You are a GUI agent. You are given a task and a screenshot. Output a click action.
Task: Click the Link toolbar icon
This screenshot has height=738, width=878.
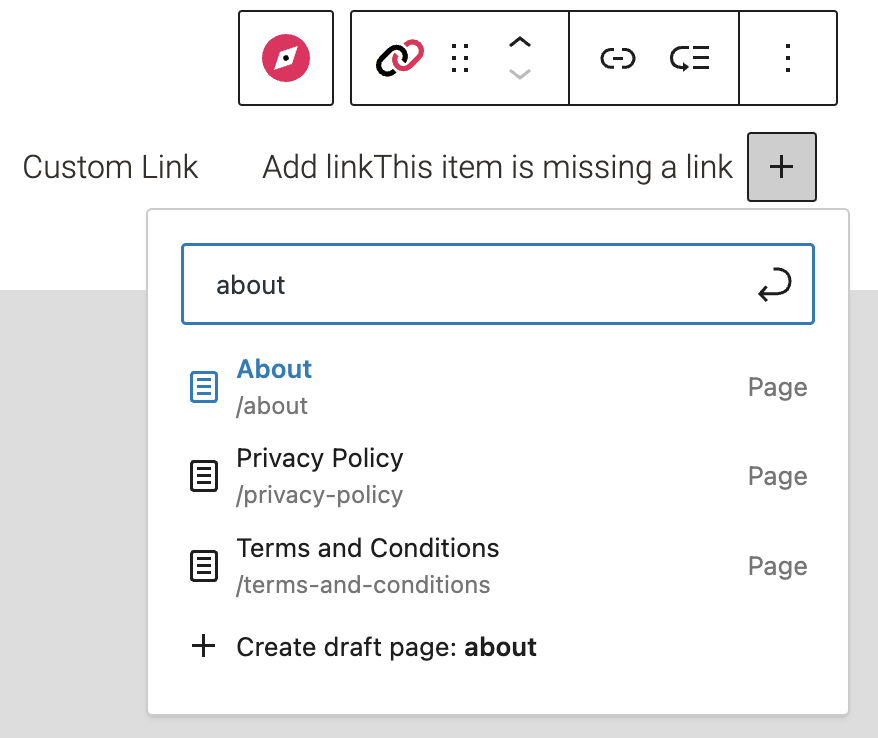tap(617, 58)
